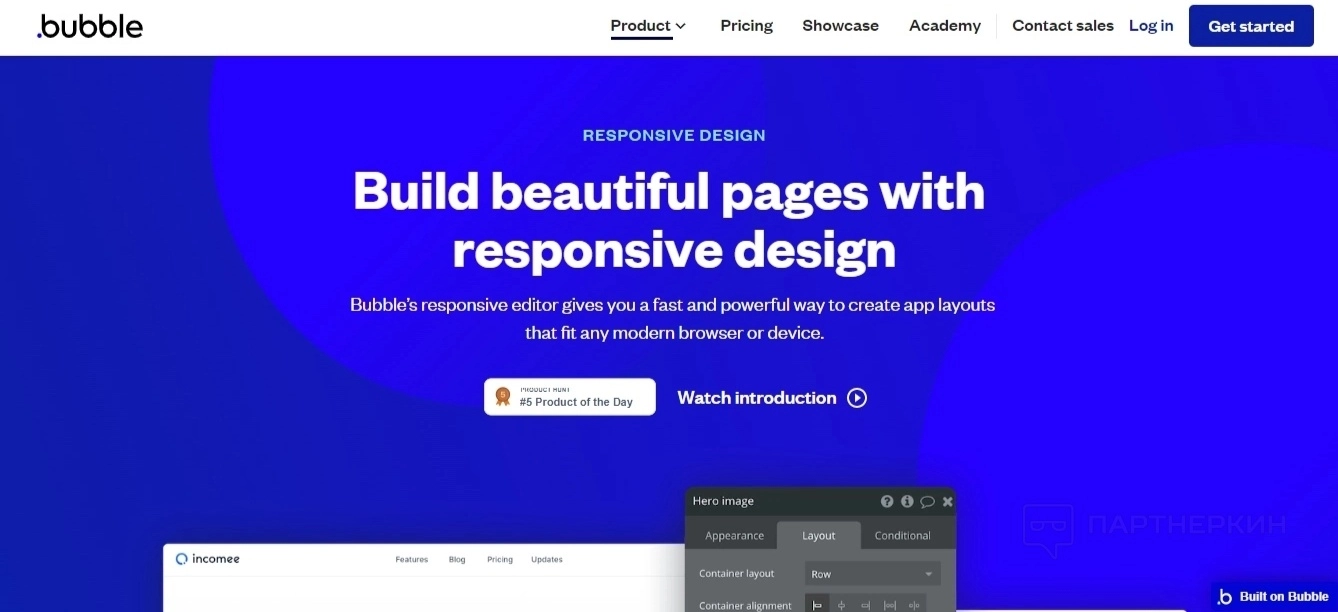Click the comment bubble icon in Hero image panel
The image size is (1338, 612).
coord(927,501)
